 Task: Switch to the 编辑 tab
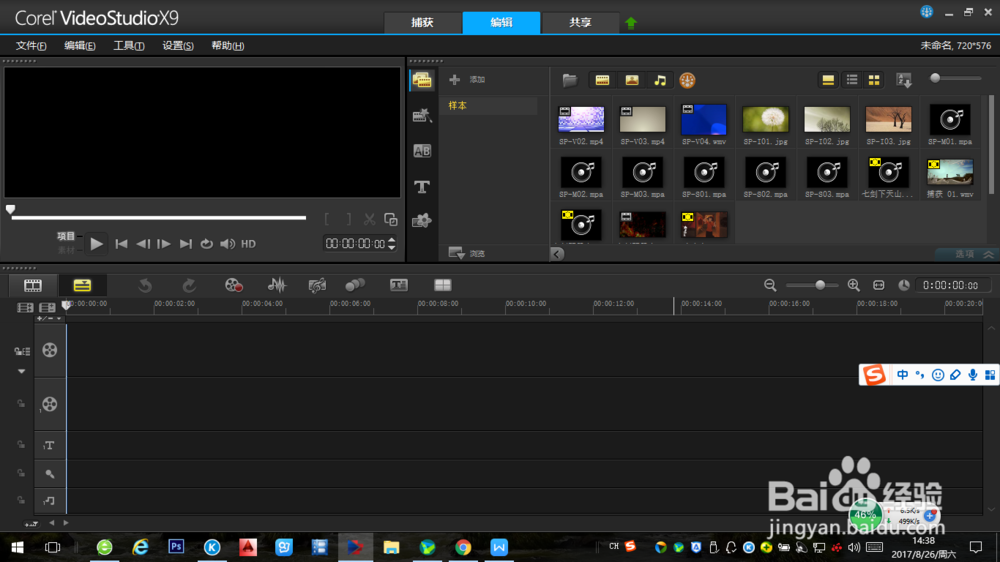point(501,22)
